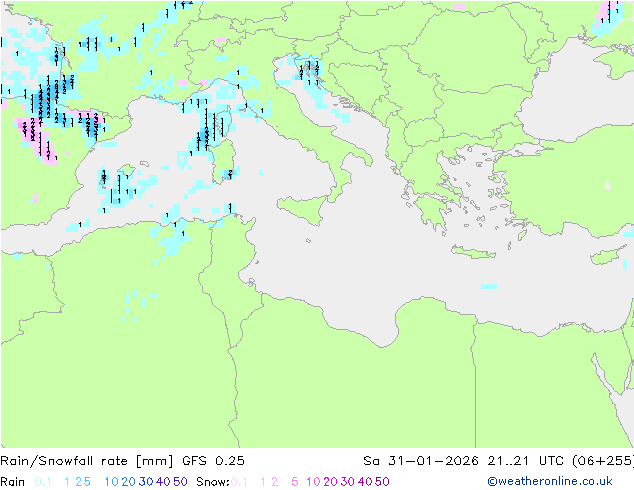Click the weatheronline.co.uk copyright link
Viewport: 634px width, 490px height.
click(550, 481)
